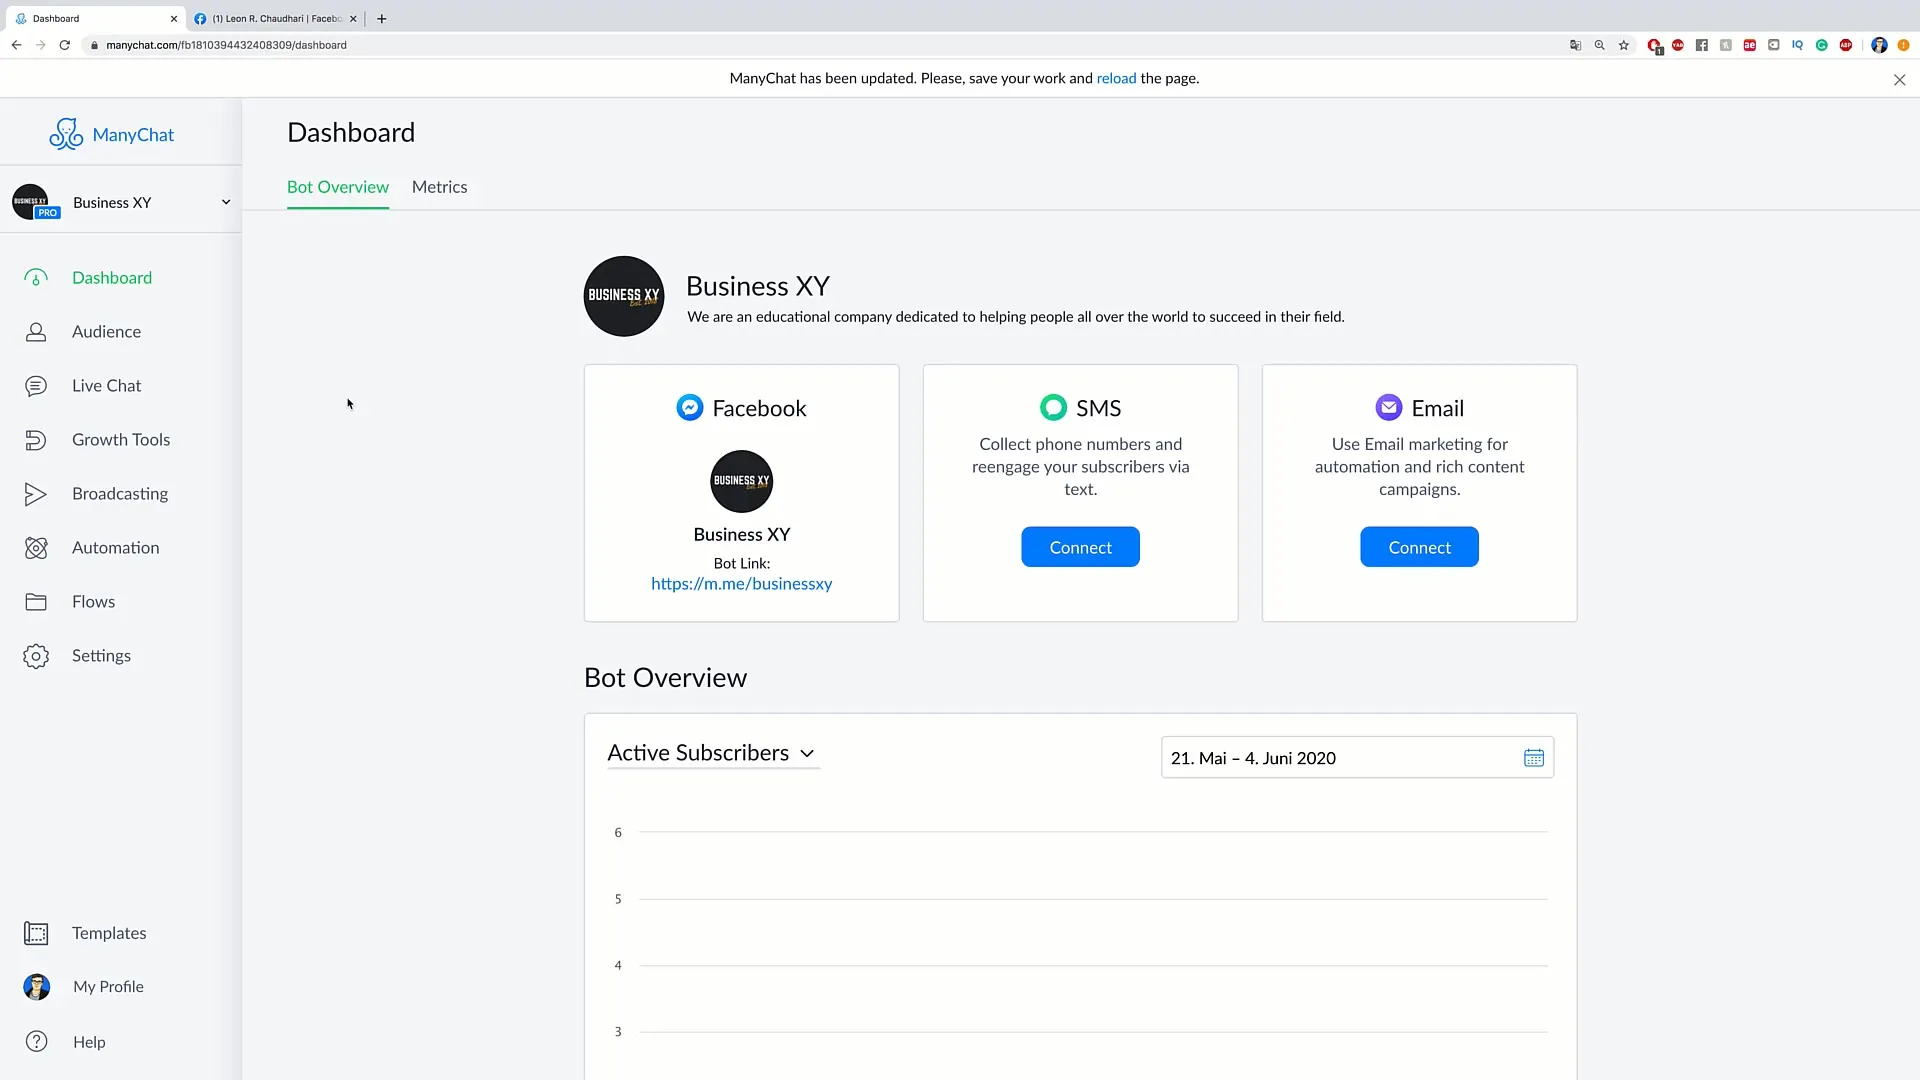Click the https://m.me/businessxy bot link
The height and width of the screenshot is (1080, 1920).
coord(741,583)
